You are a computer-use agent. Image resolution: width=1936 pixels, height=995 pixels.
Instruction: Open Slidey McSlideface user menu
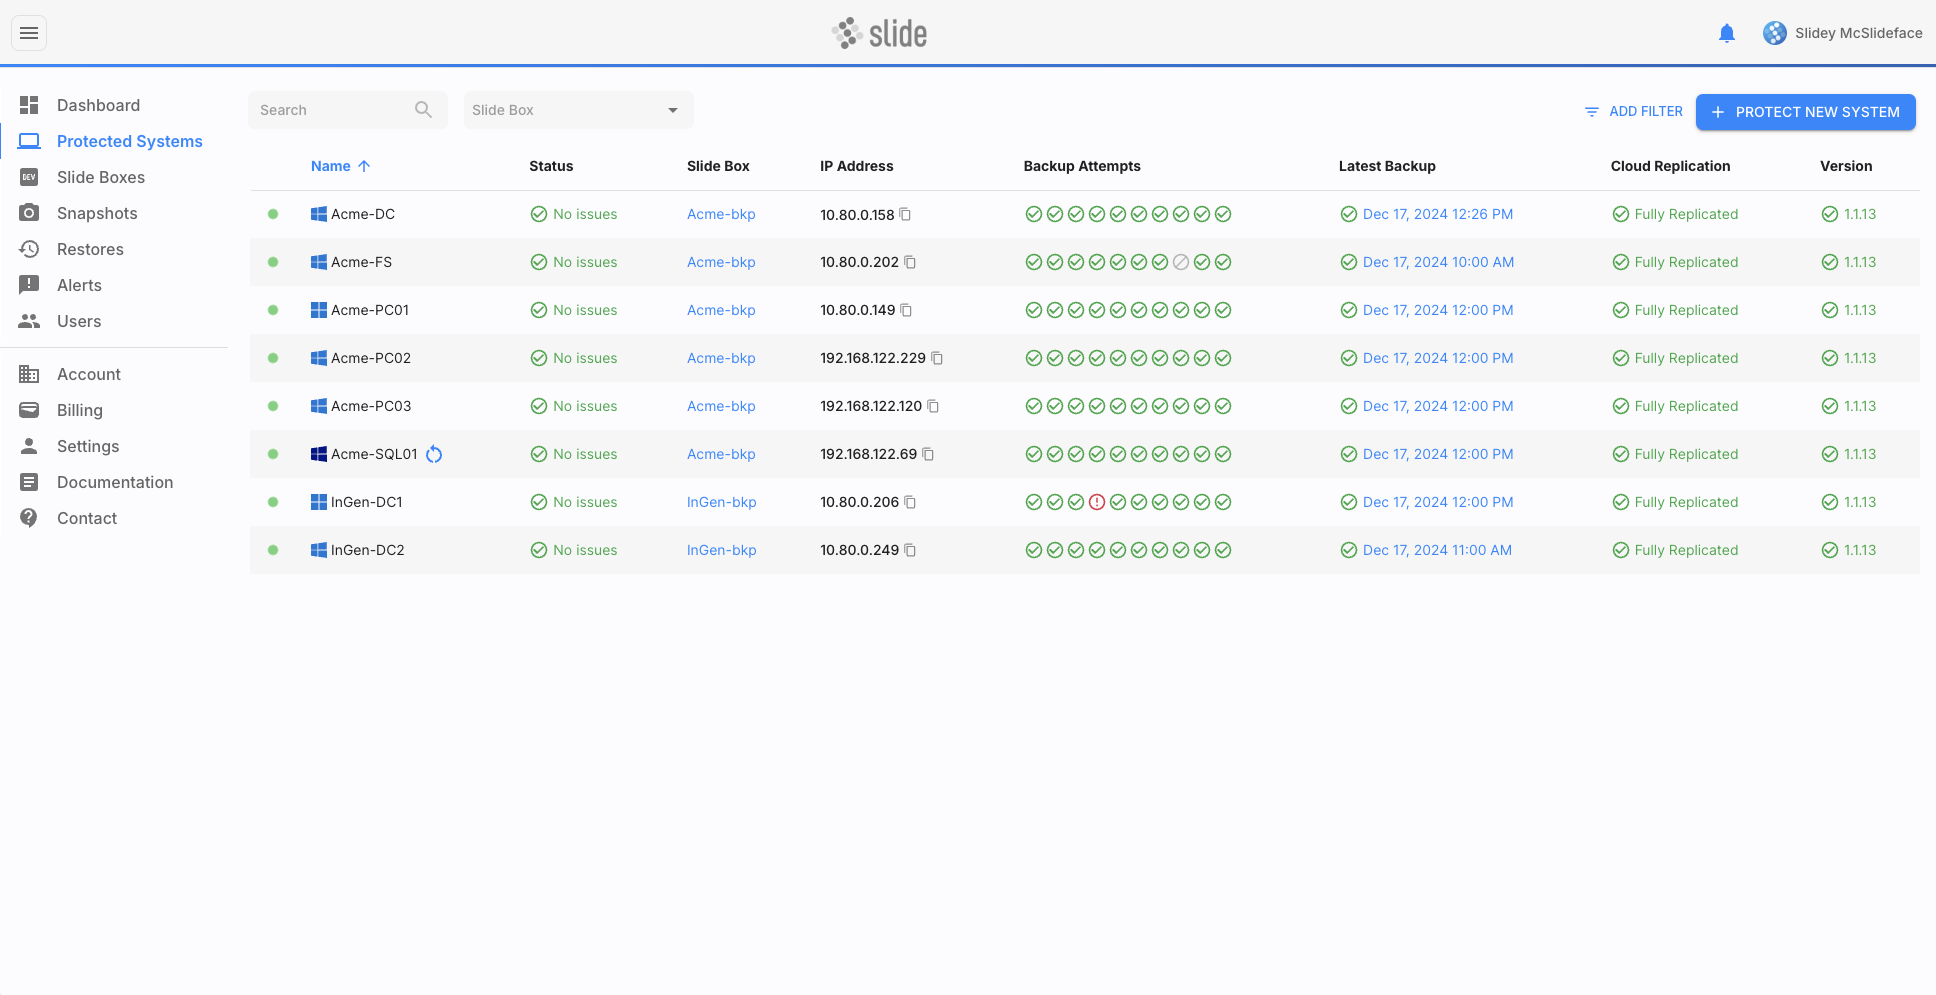tap(1842, 33)
